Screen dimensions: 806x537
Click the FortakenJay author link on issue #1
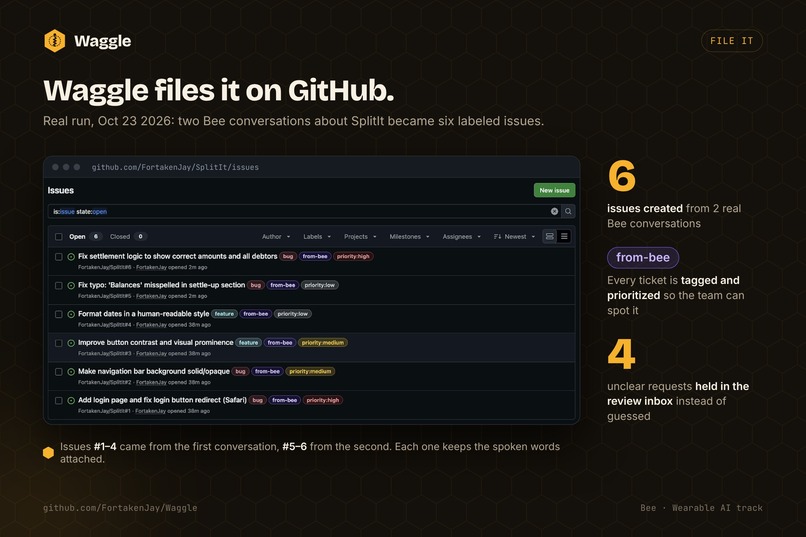point(151,411)
